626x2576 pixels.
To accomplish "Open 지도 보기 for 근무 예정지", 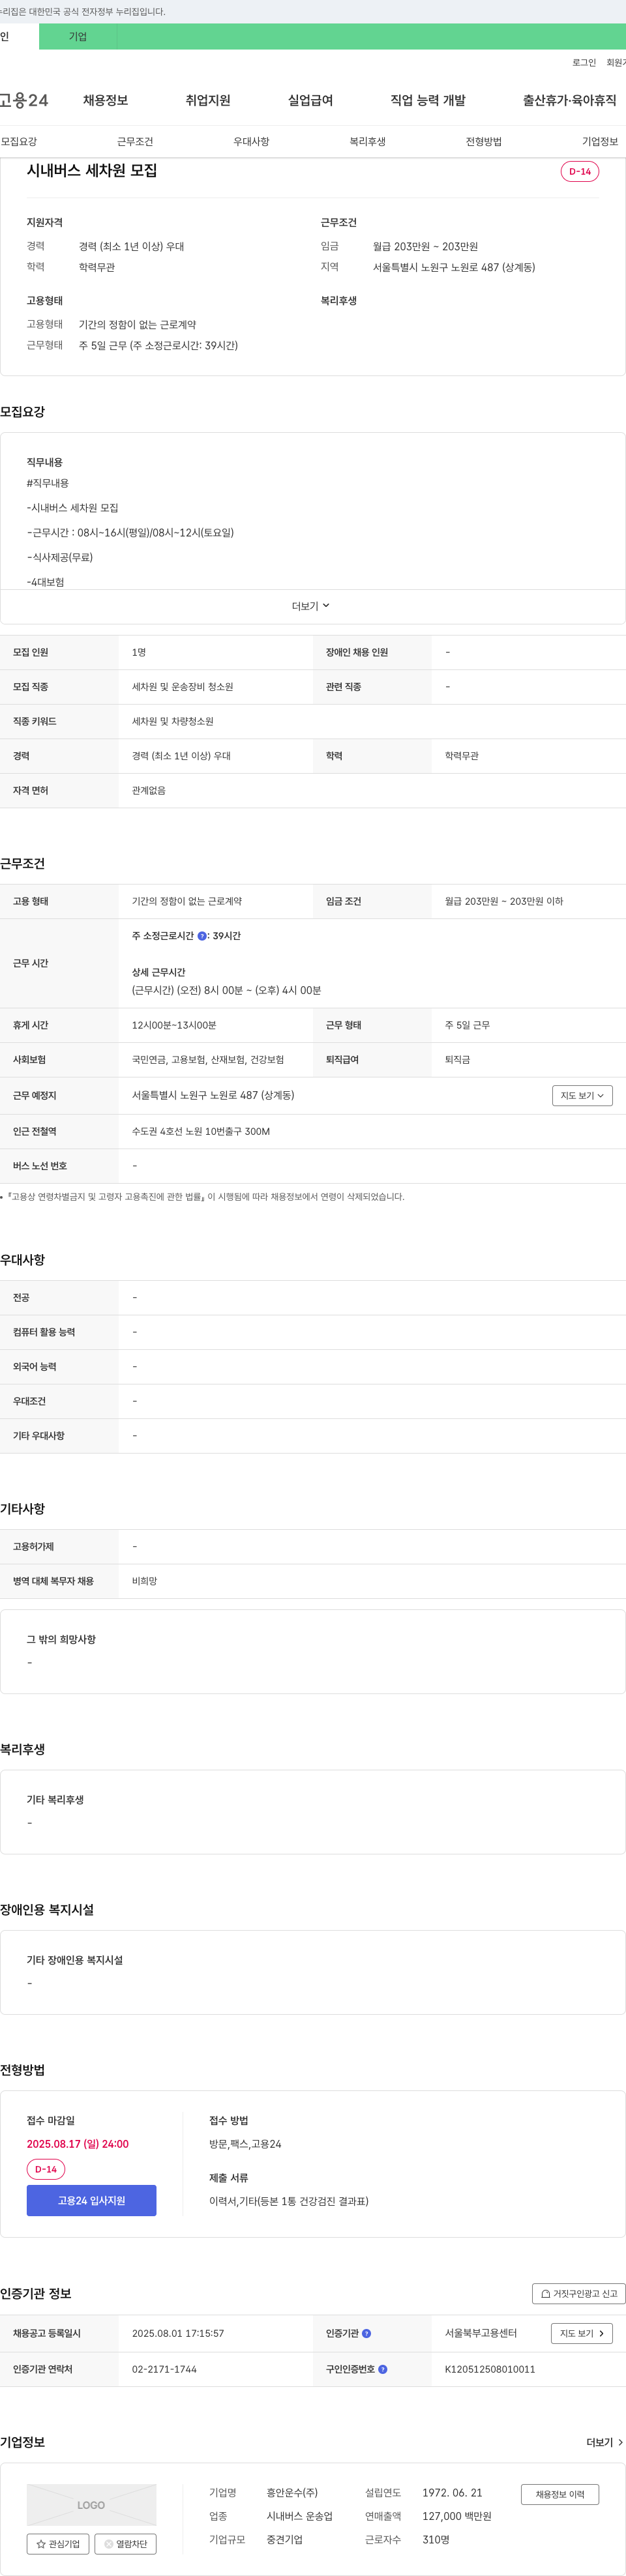I will tap(582, 1095).
